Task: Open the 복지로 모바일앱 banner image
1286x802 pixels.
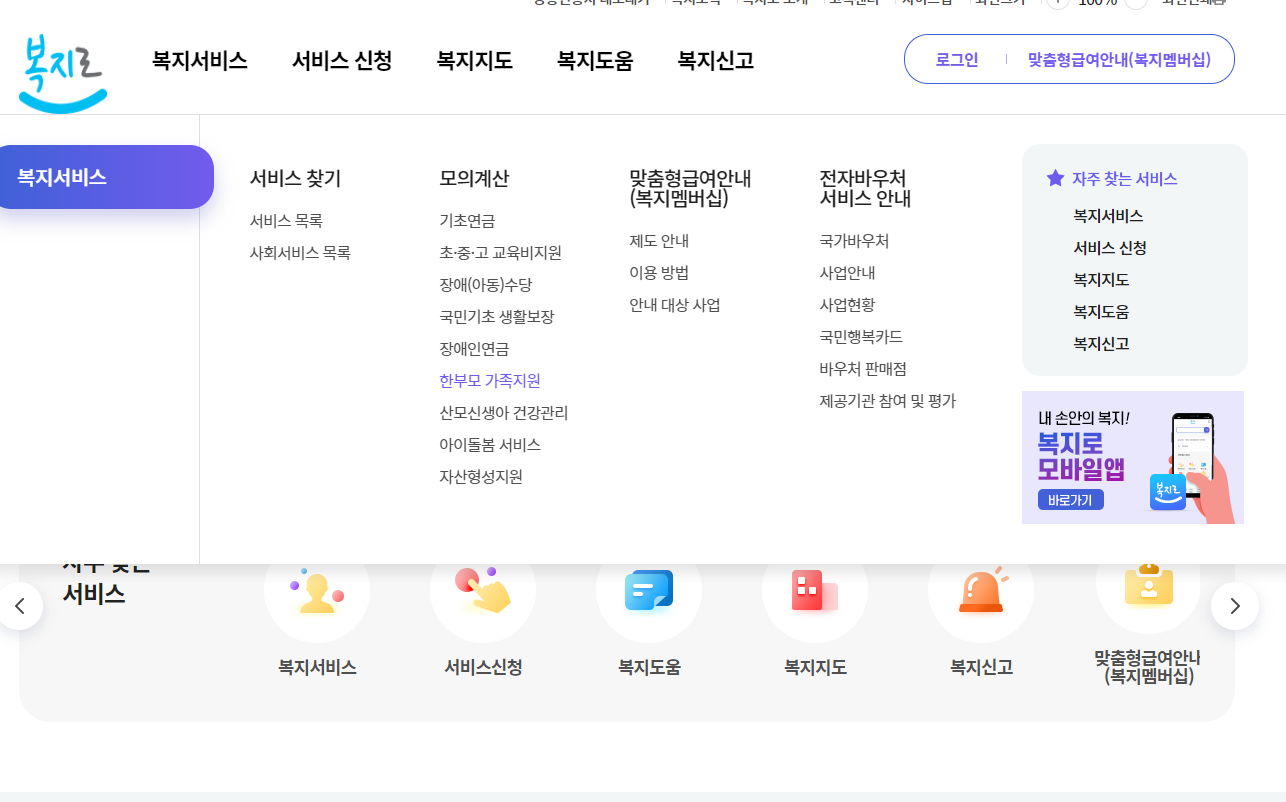Action: click(1133, 457)
